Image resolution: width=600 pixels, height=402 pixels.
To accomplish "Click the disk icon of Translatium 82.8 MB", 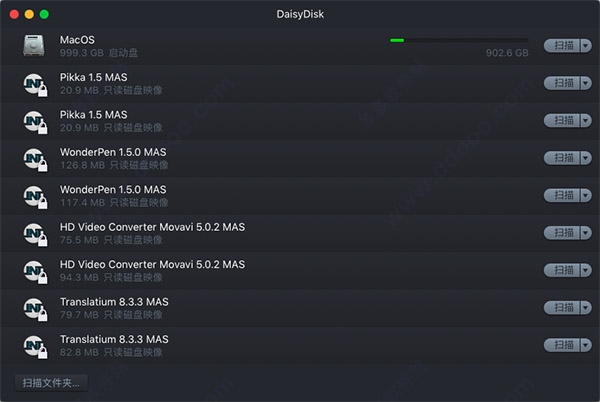I will click(35, 346).
